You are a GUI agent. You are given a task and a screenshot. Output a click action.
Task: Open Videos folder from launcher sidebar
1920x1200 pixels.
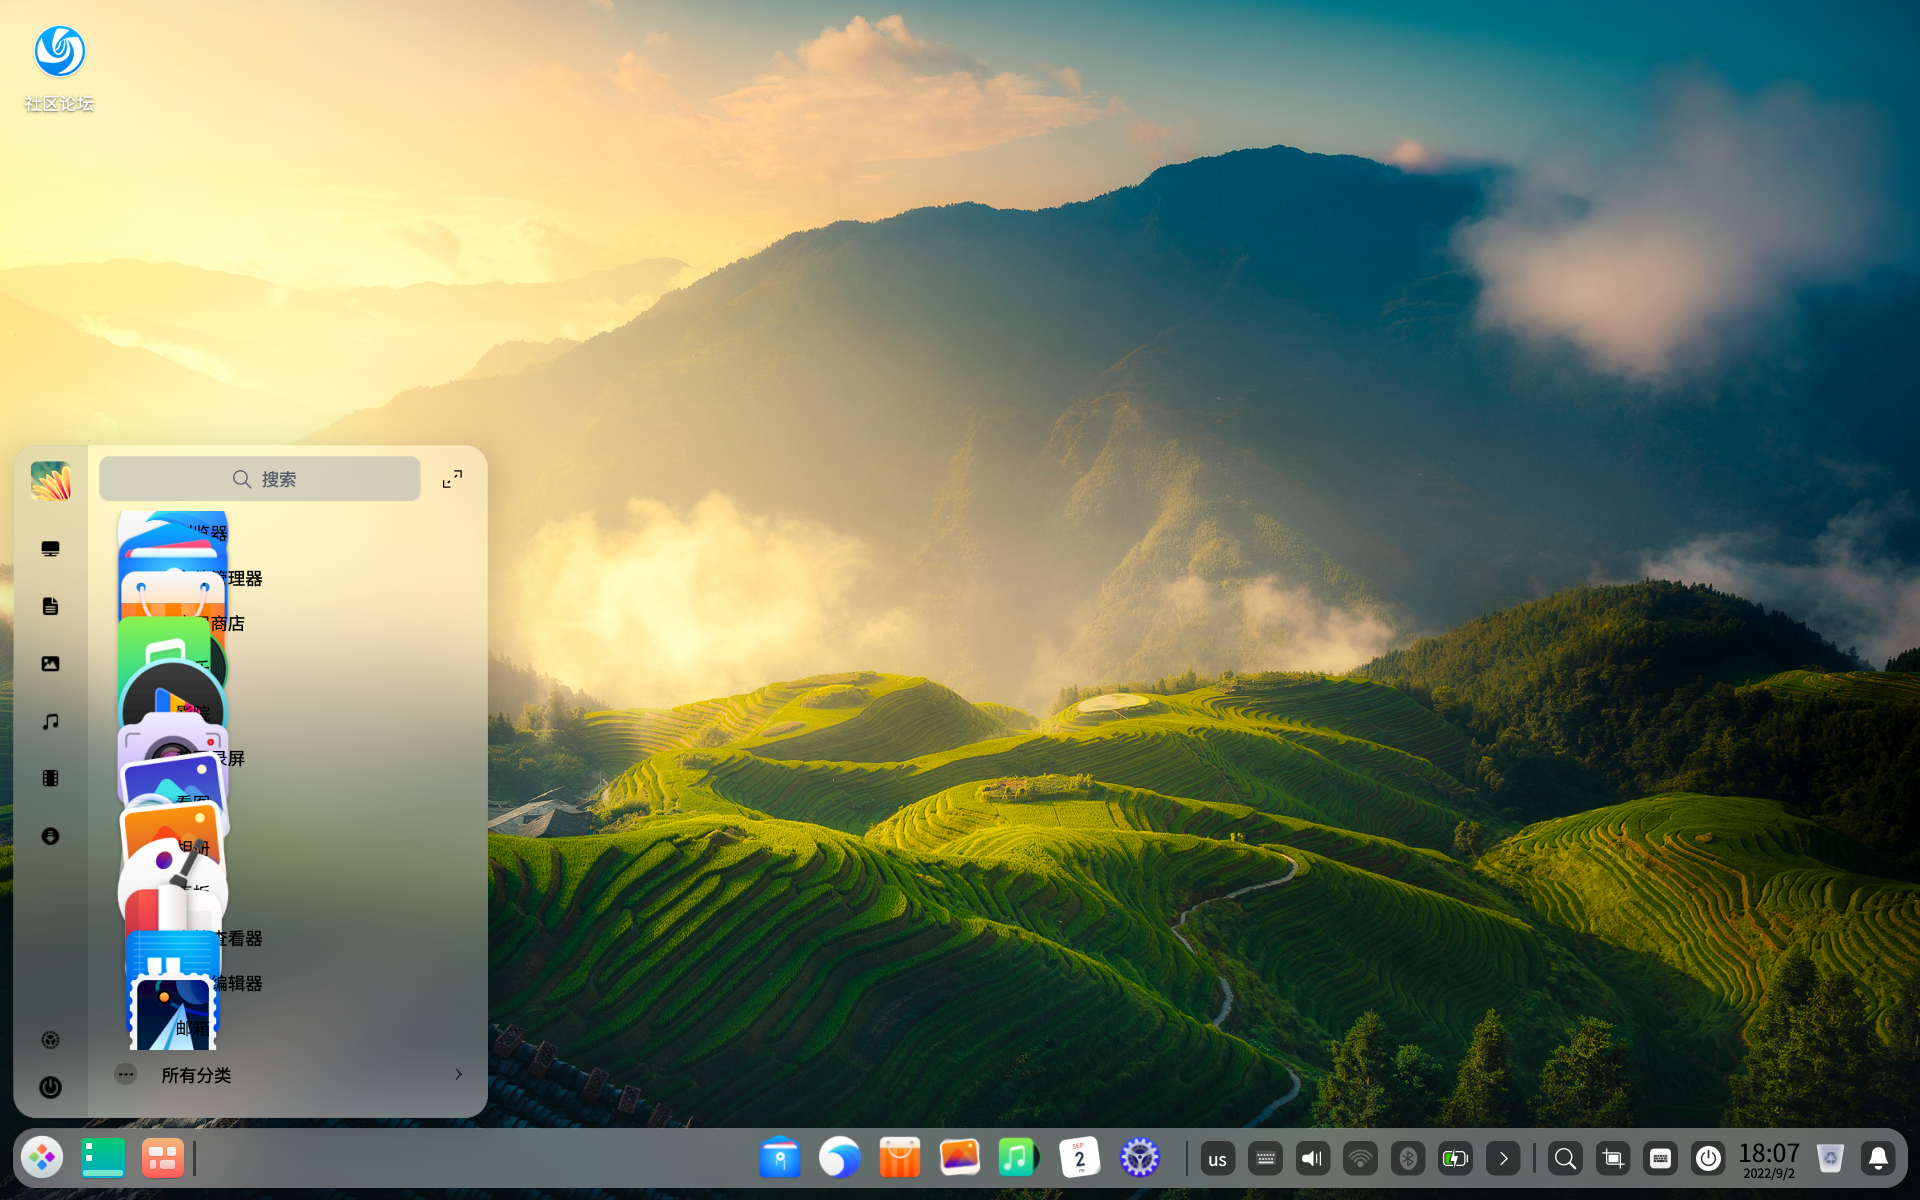pyautogui.click(x=50, y=778)
